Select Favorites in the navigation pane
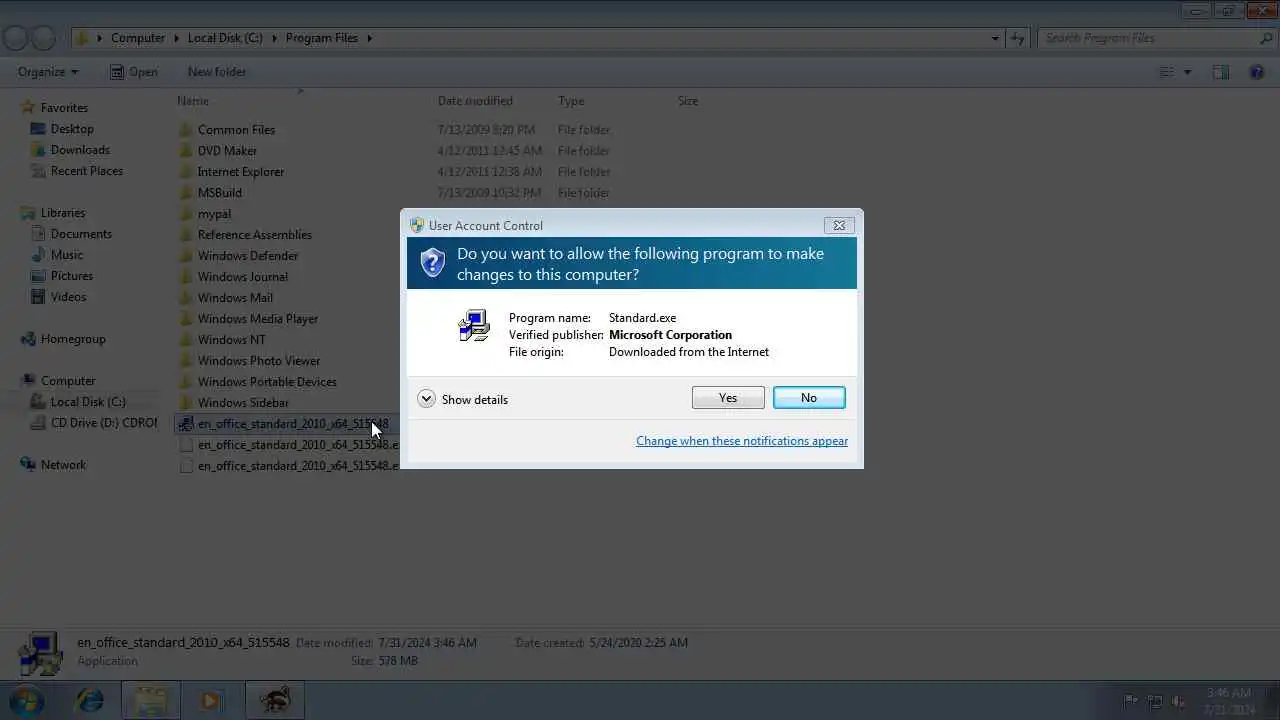 pos(64,108)
